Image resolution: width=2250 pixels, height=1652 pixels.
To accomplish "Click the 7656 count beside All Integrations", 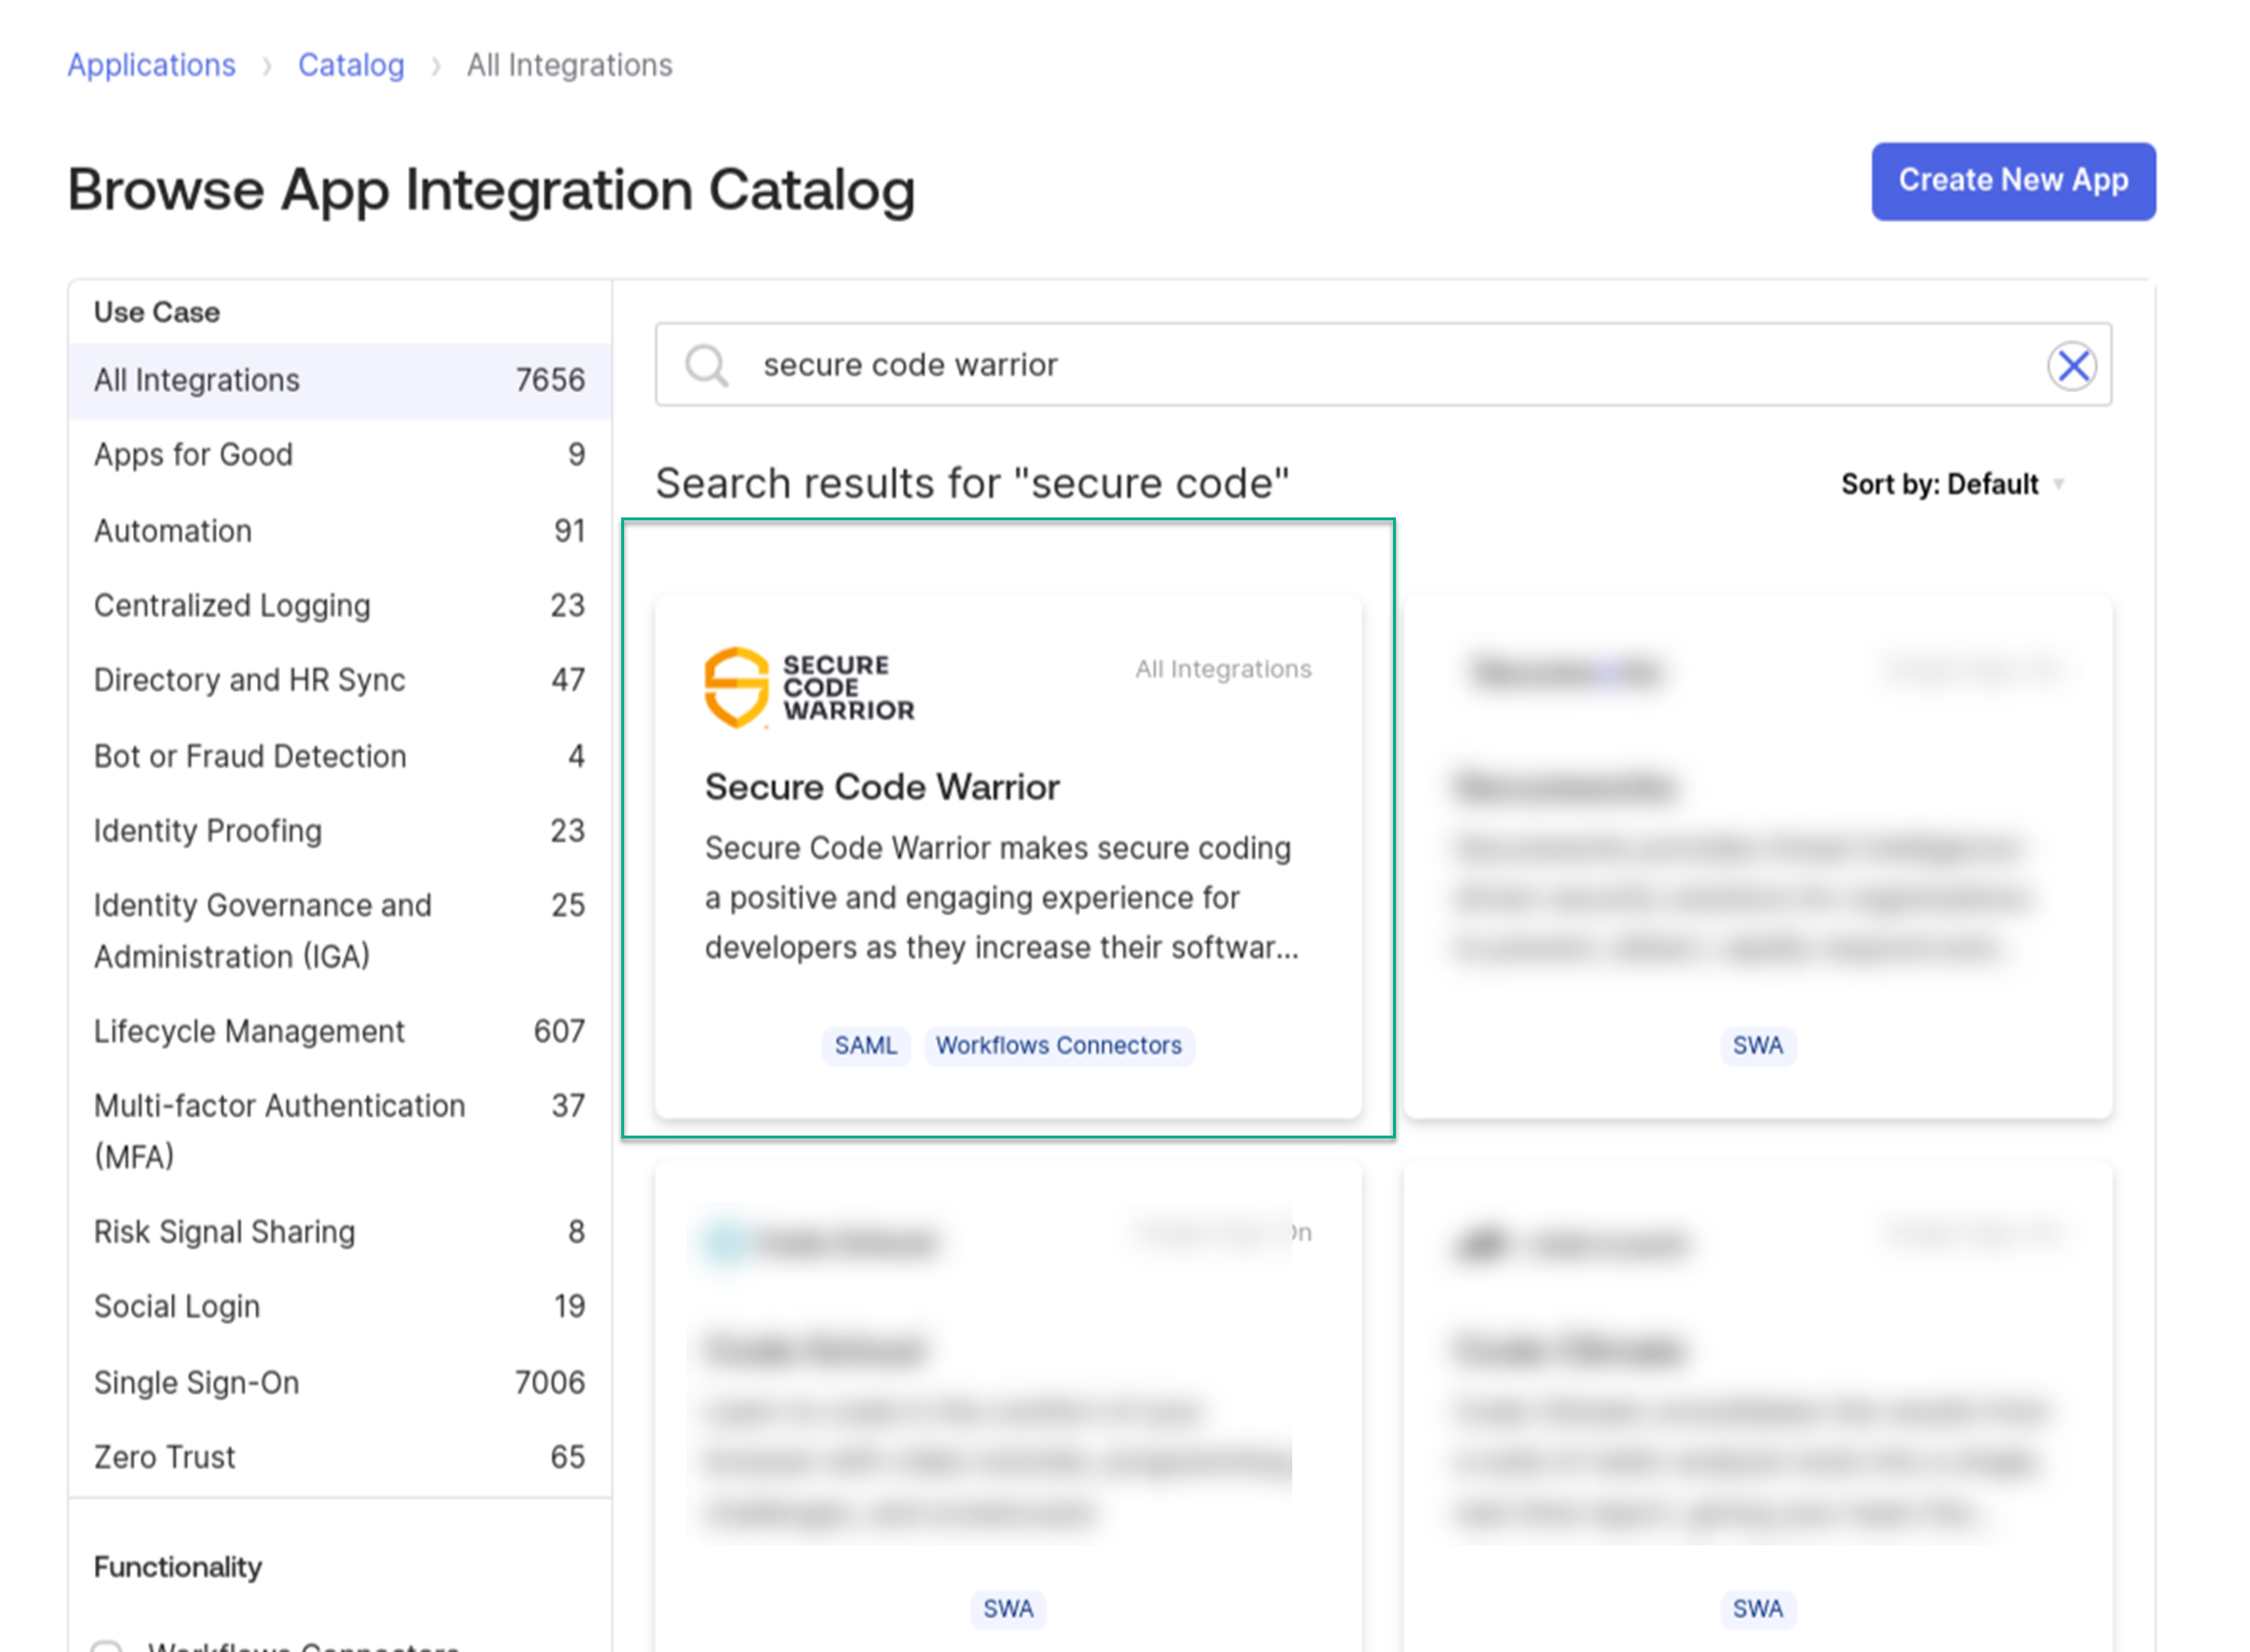I will [x=550, y=381].
